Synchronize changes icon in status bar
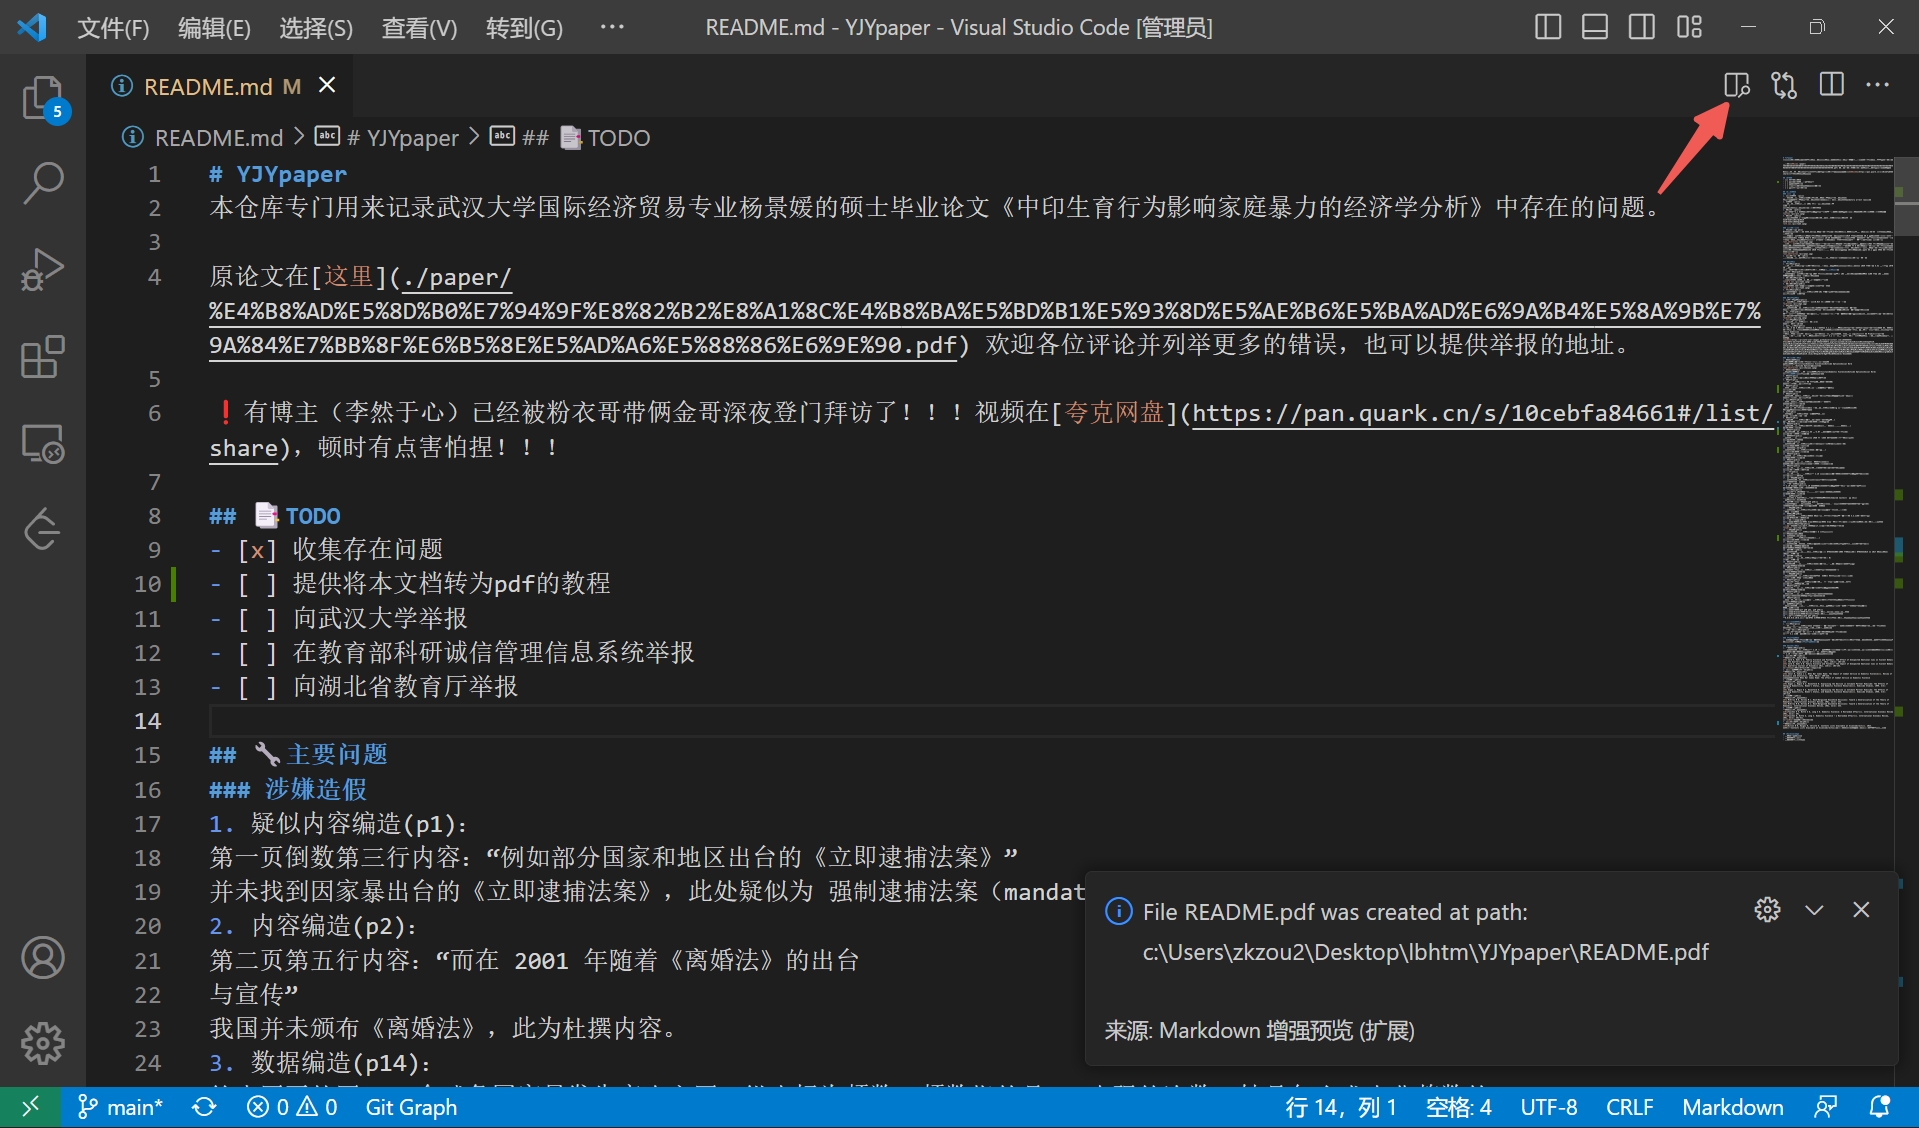Screen dimensions: 1919x1128 [204, 1107]
